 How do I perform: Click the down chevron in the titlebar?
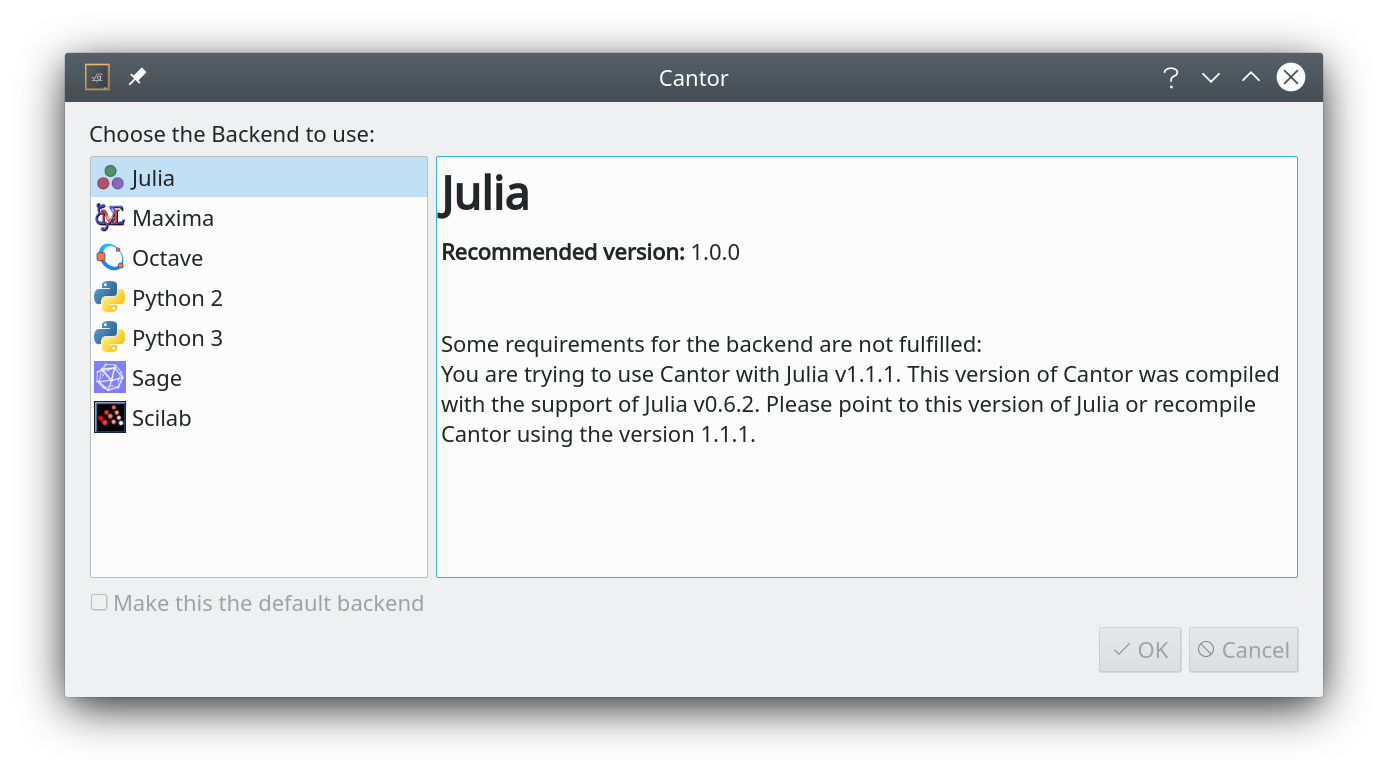pos(1211,77)
